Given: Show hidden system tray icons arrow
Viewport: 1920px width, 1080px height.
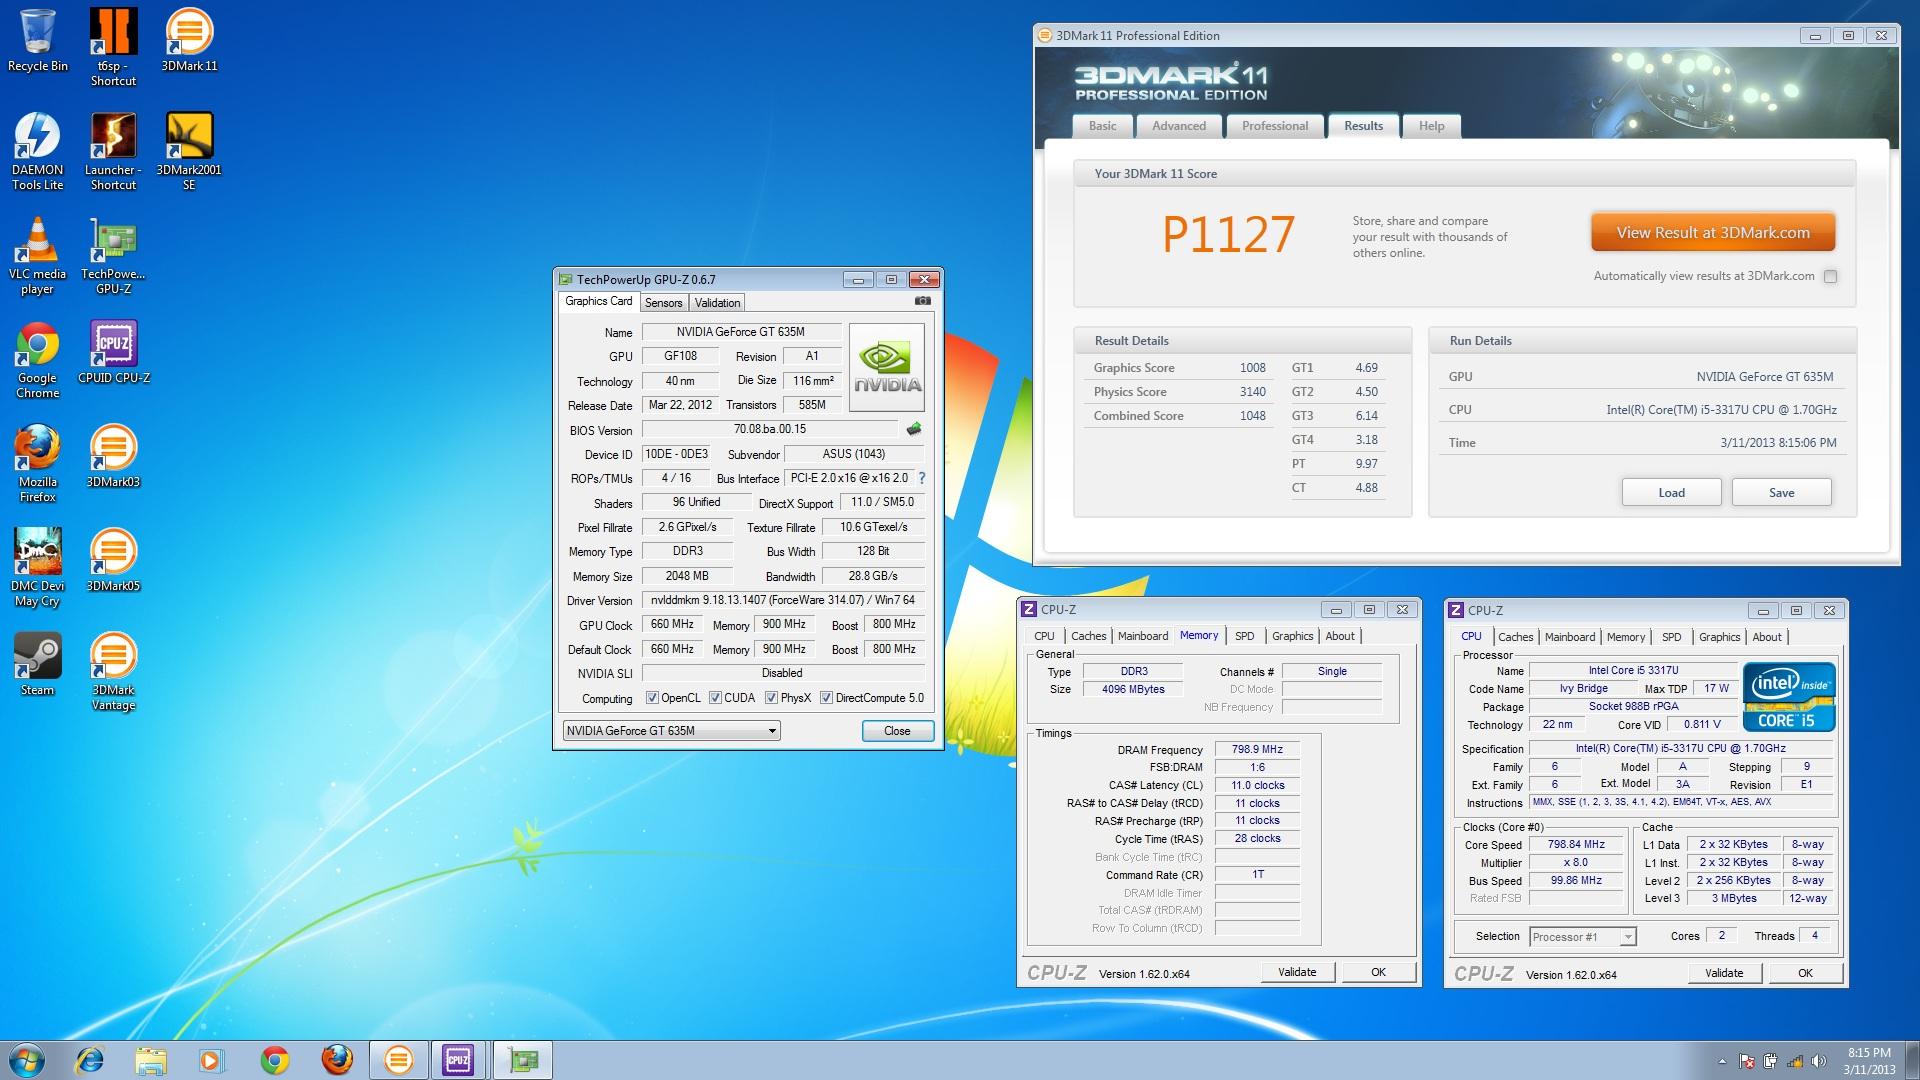Looking at the screenshot, I should tap(1722, 1062).
